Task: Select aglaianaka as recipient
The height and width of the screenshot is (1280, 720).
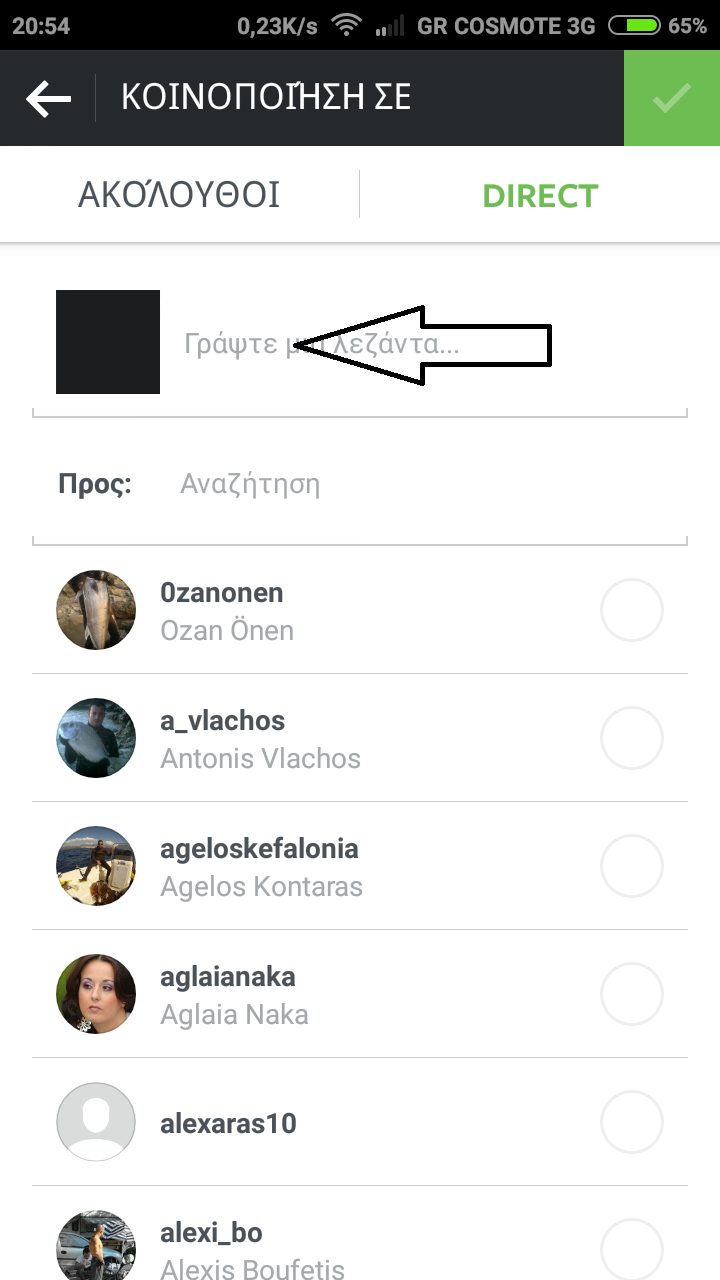Action: click(632, 994)
